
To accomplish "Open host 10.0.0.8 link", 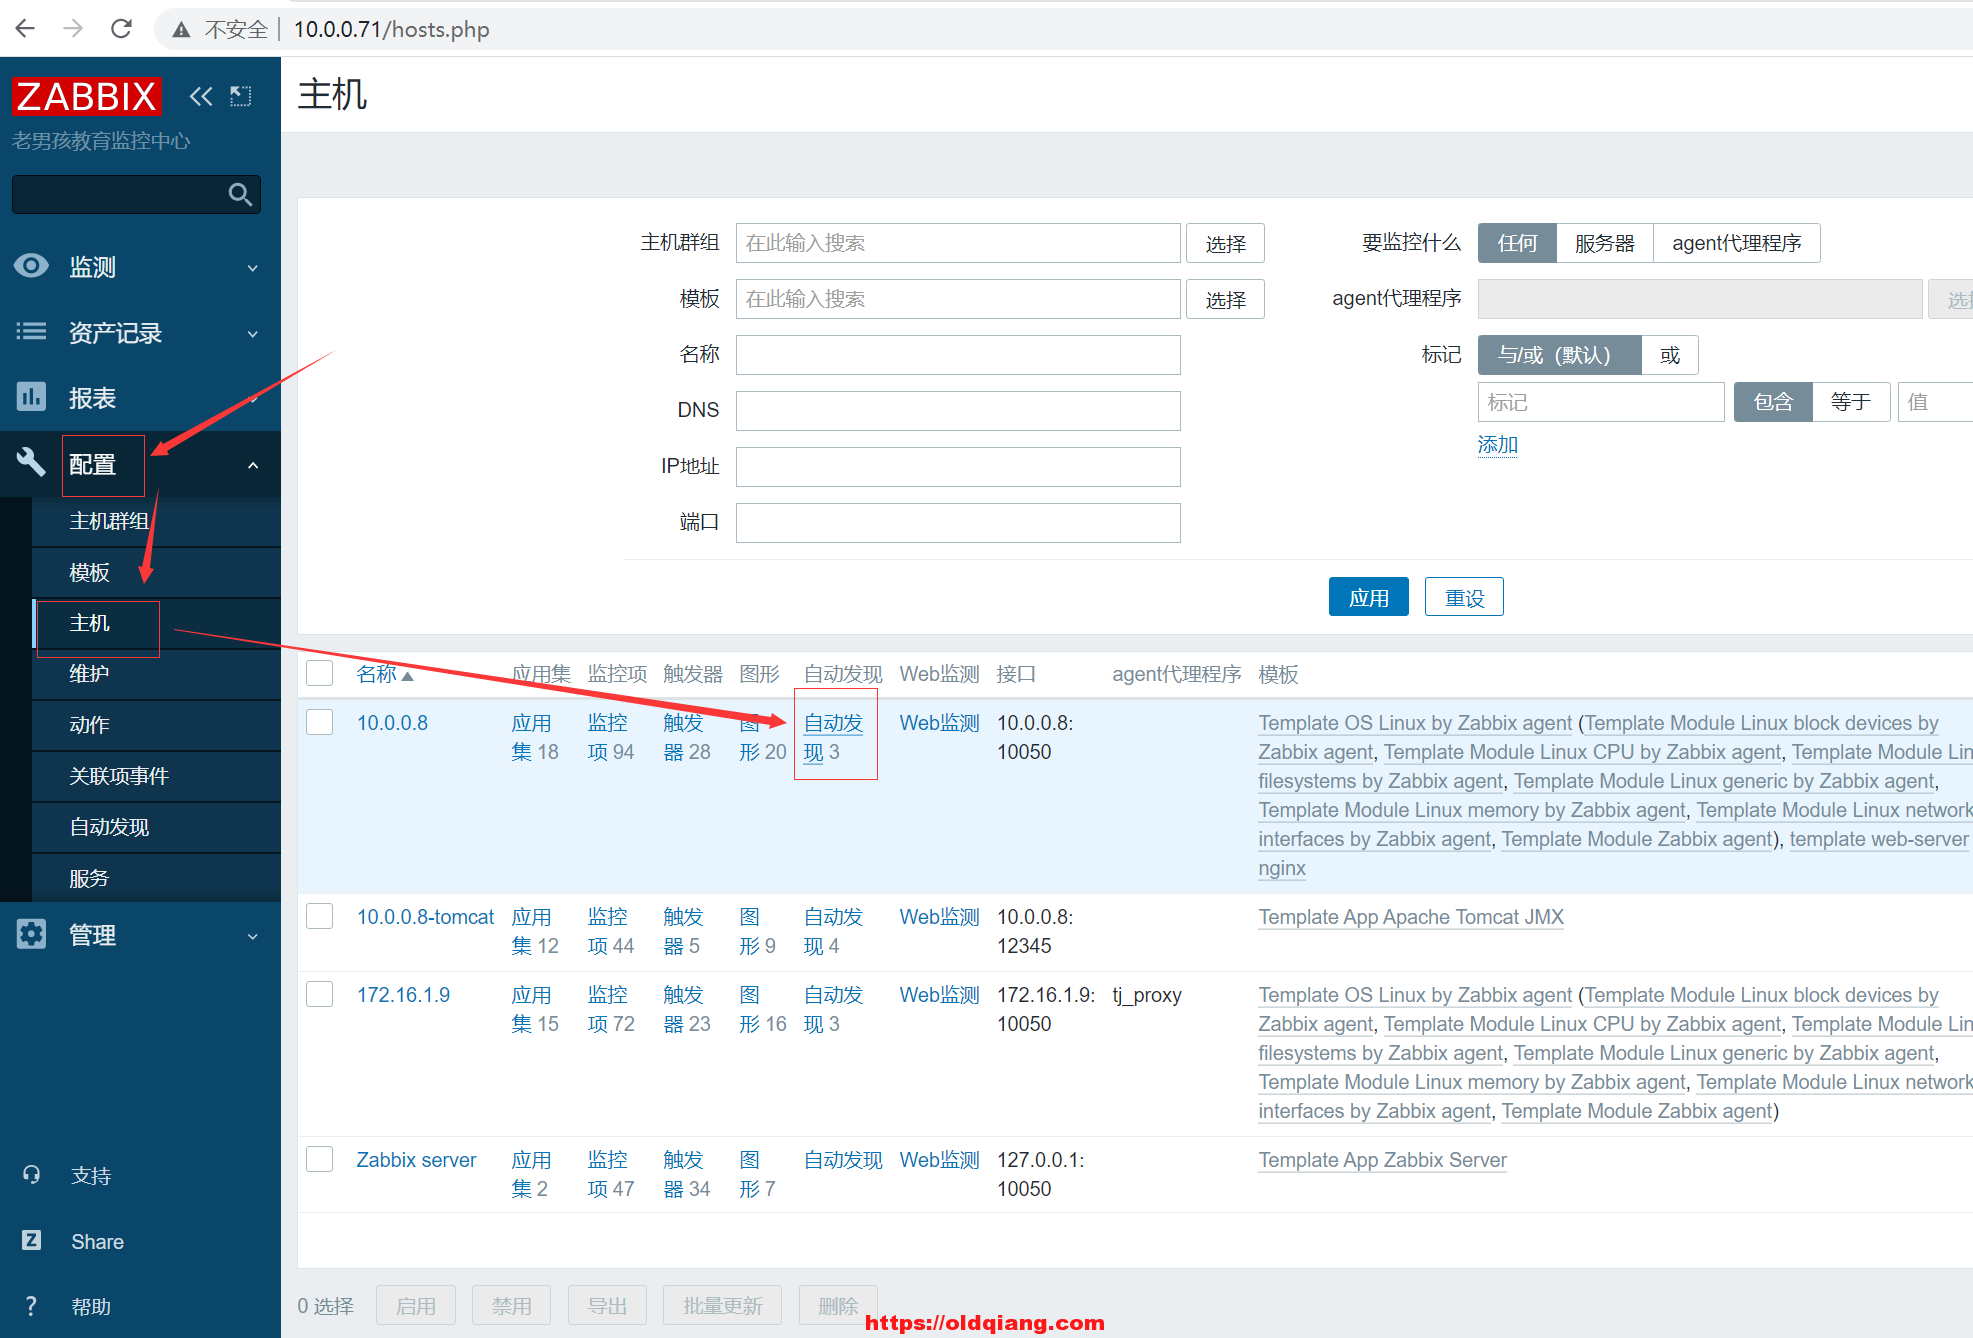I will [x=392, y=722].
